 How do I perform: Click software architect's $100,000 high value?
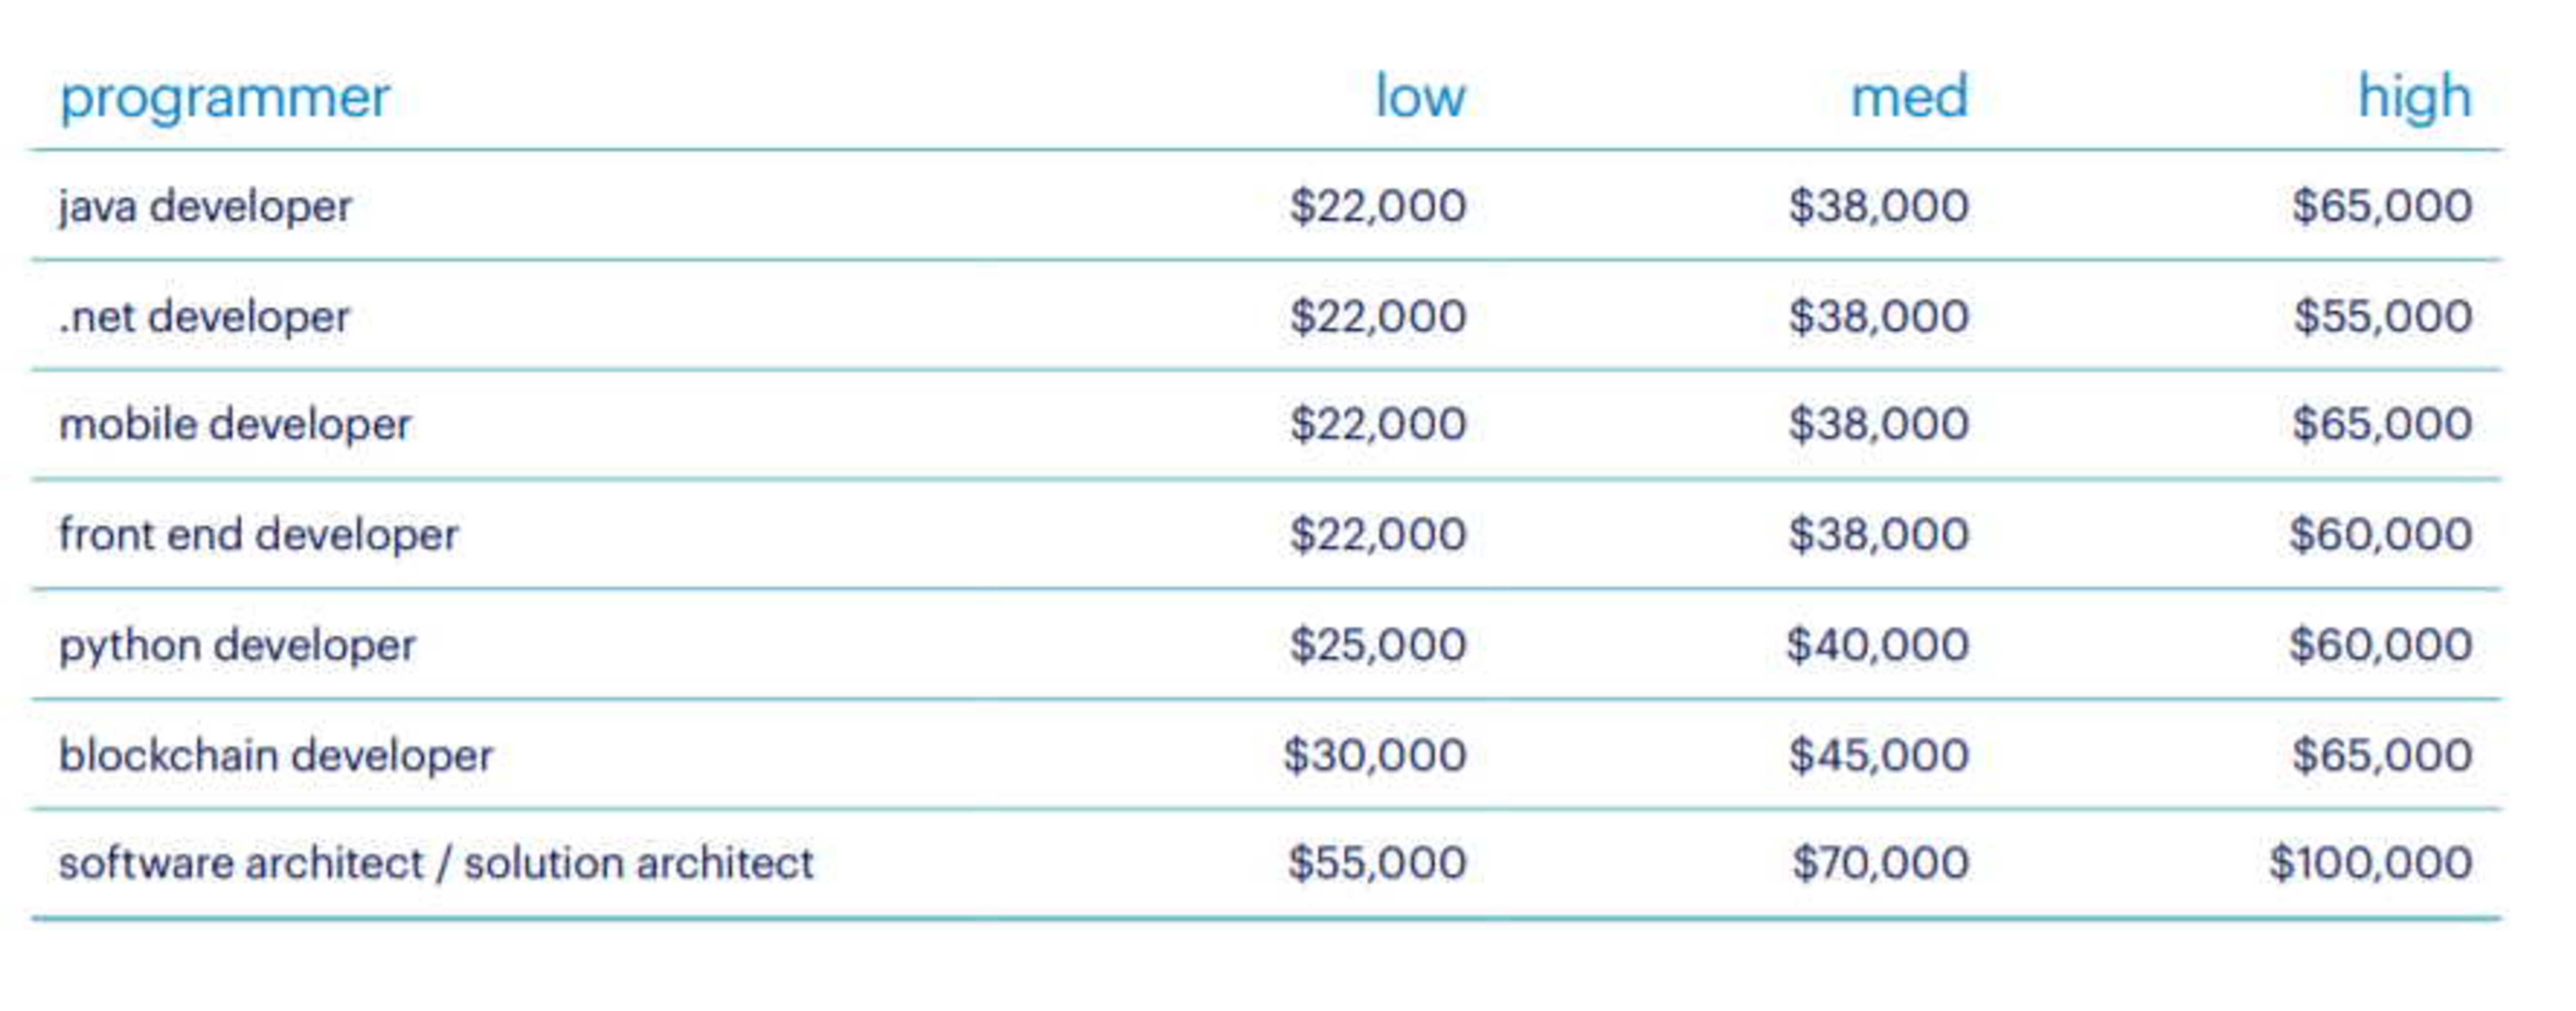point(2371,863)
